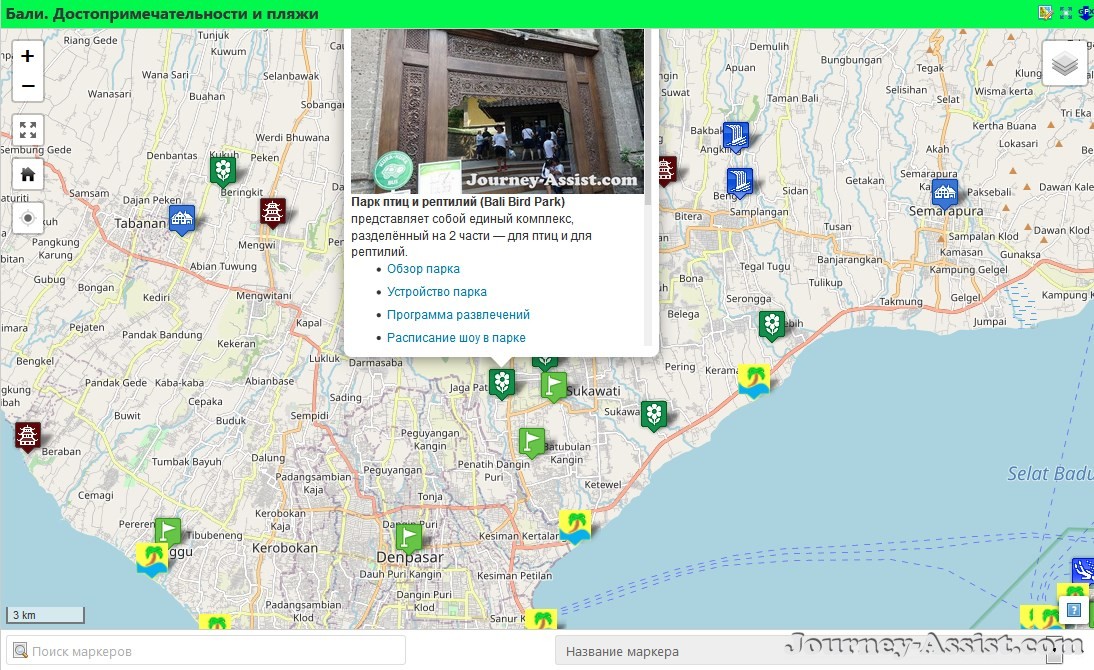1094x670 pixels.
Task: Select the flower marker near Lebih
Action: pos(772,326)
